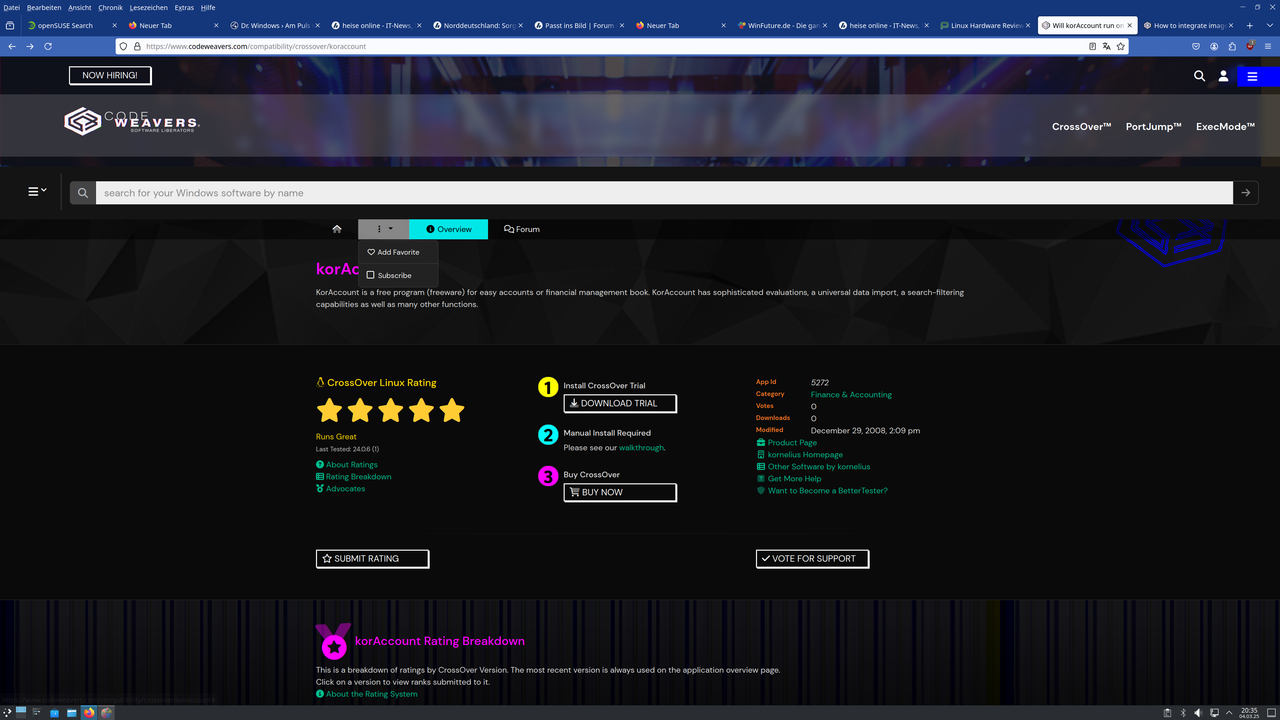This screenshot has height=720, width=1280.
Task: Reload the page
Action: [x=47, y=46]
